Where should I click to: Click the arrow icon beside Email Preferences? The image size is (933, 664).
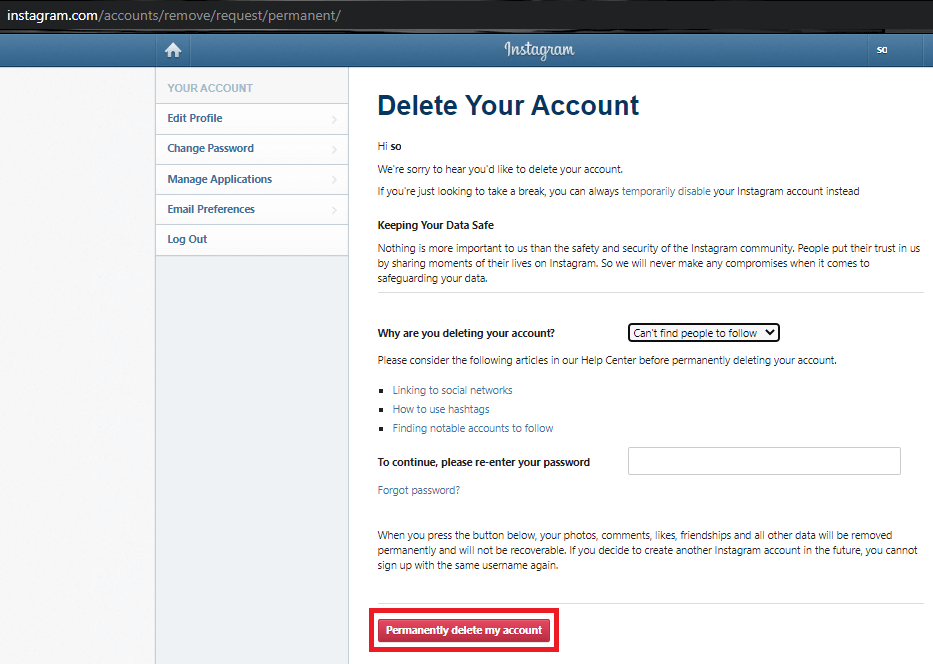(x=334, y=210)
